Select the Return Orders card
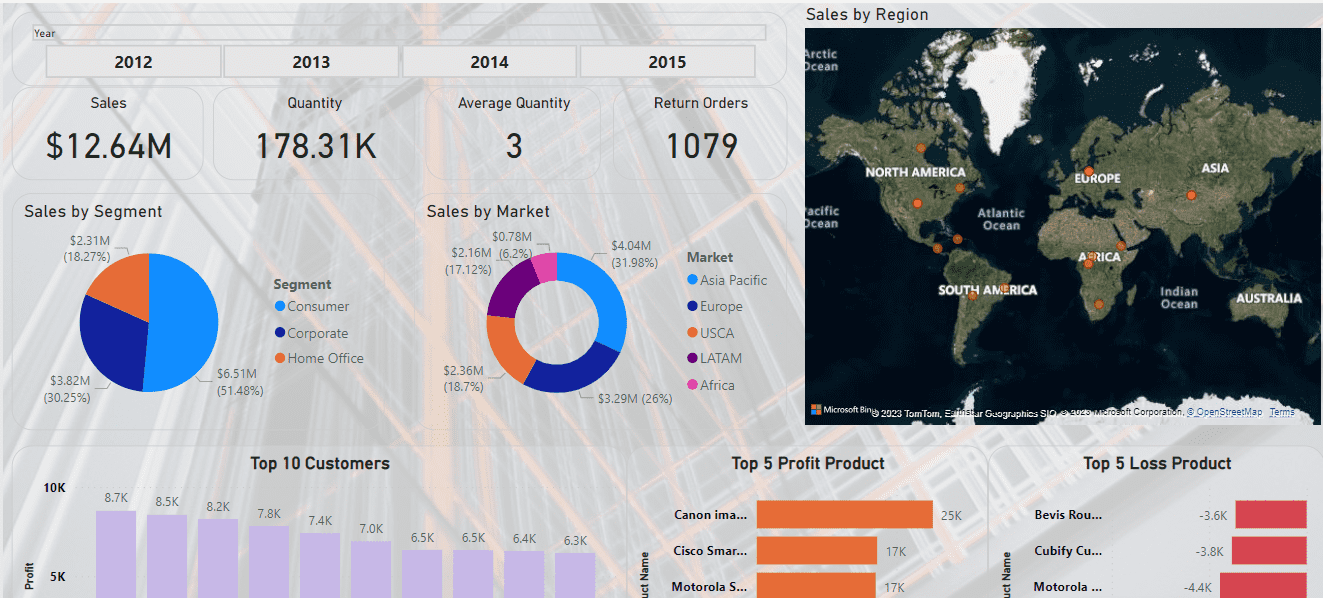 tap(700, 133)
